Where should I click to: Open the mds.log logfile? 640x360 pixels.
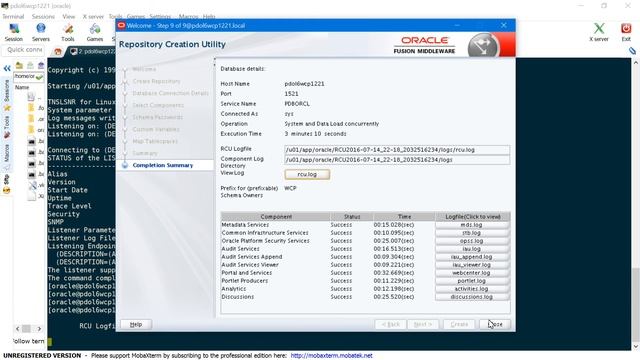coord(472,225)
